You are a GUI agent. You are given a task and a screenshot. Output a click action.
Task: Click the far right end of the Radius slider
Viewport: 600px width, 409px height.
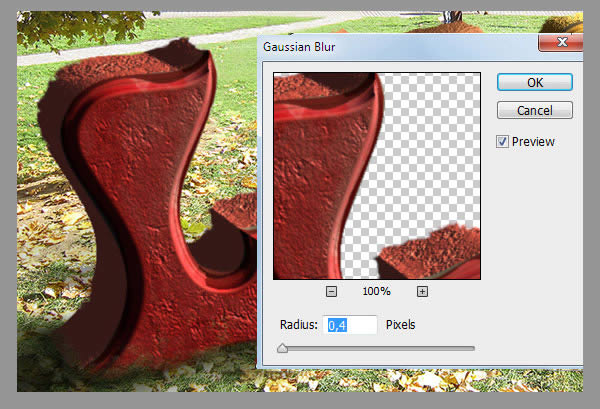pyautogui.click(x=473, y=348)
